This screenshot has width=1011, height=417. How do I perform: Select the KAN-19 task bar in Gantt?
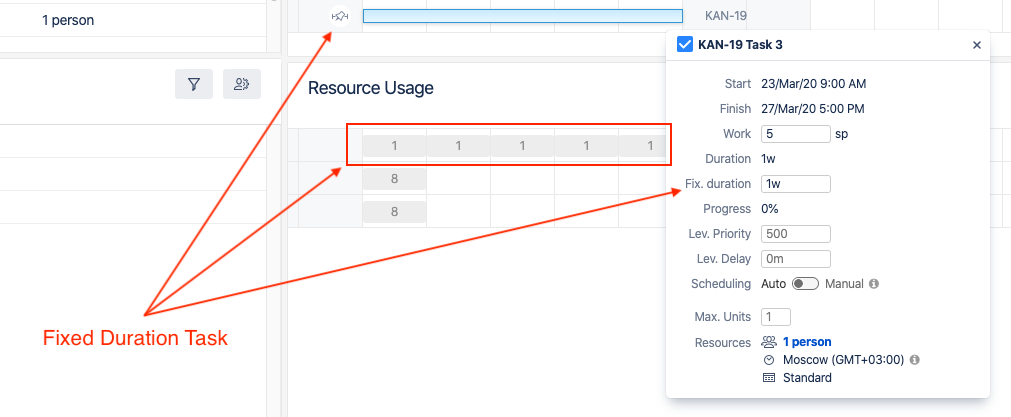522,16
